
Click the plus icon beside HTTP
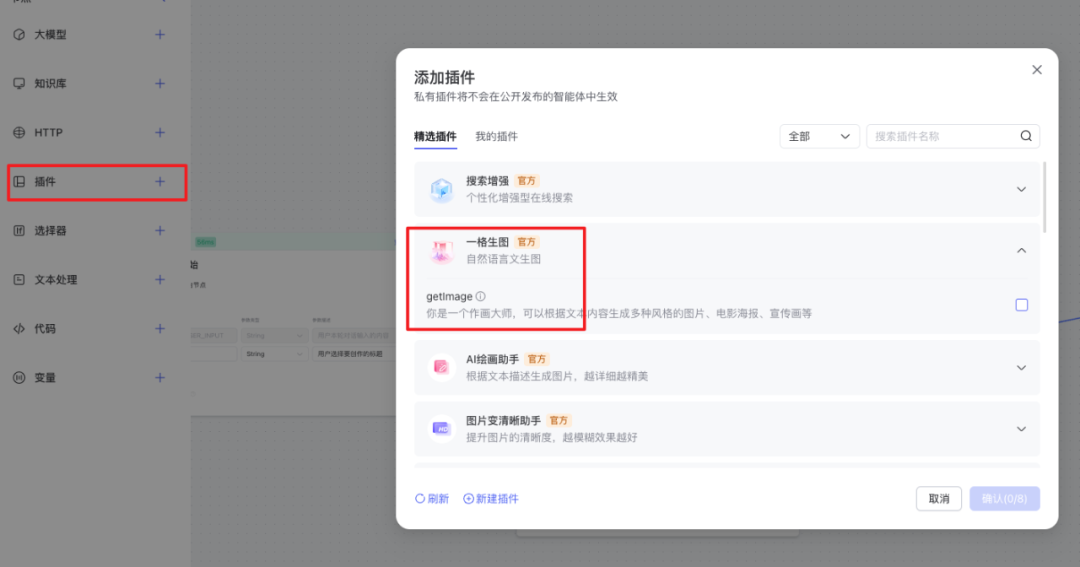point(160,133)
